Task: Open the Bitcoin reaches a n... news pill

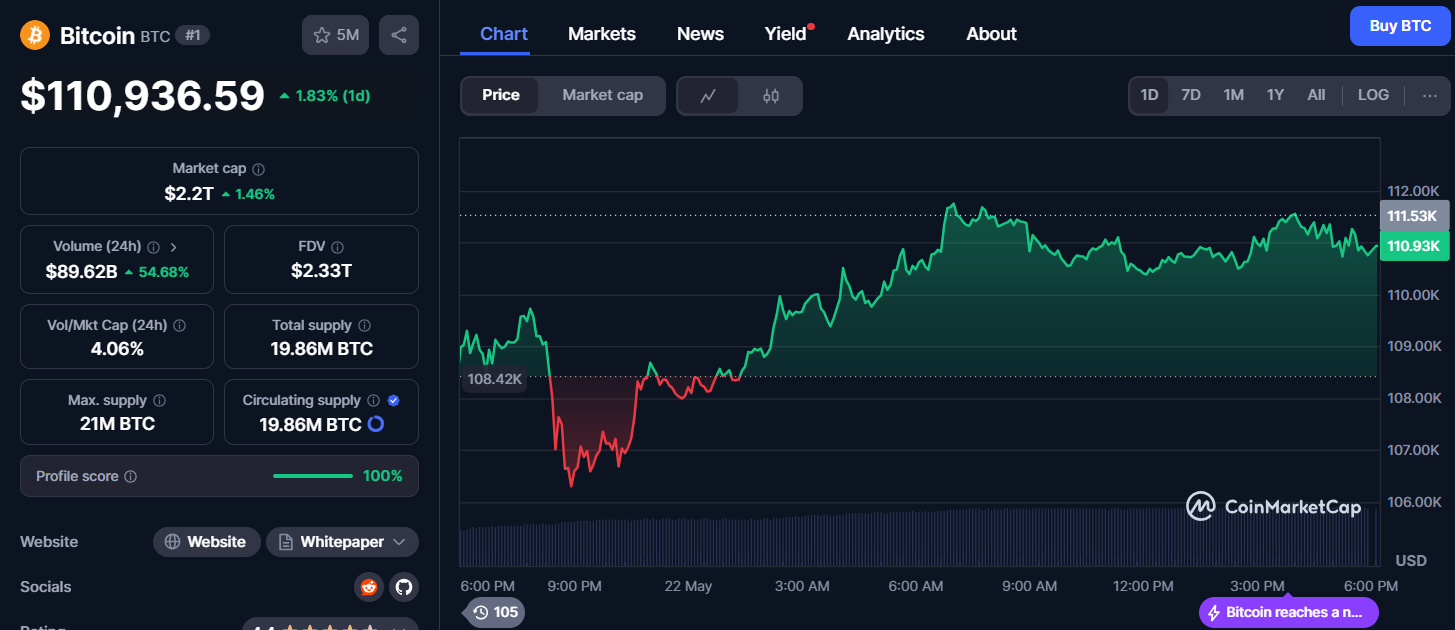Action: (x=1289, y=612)
